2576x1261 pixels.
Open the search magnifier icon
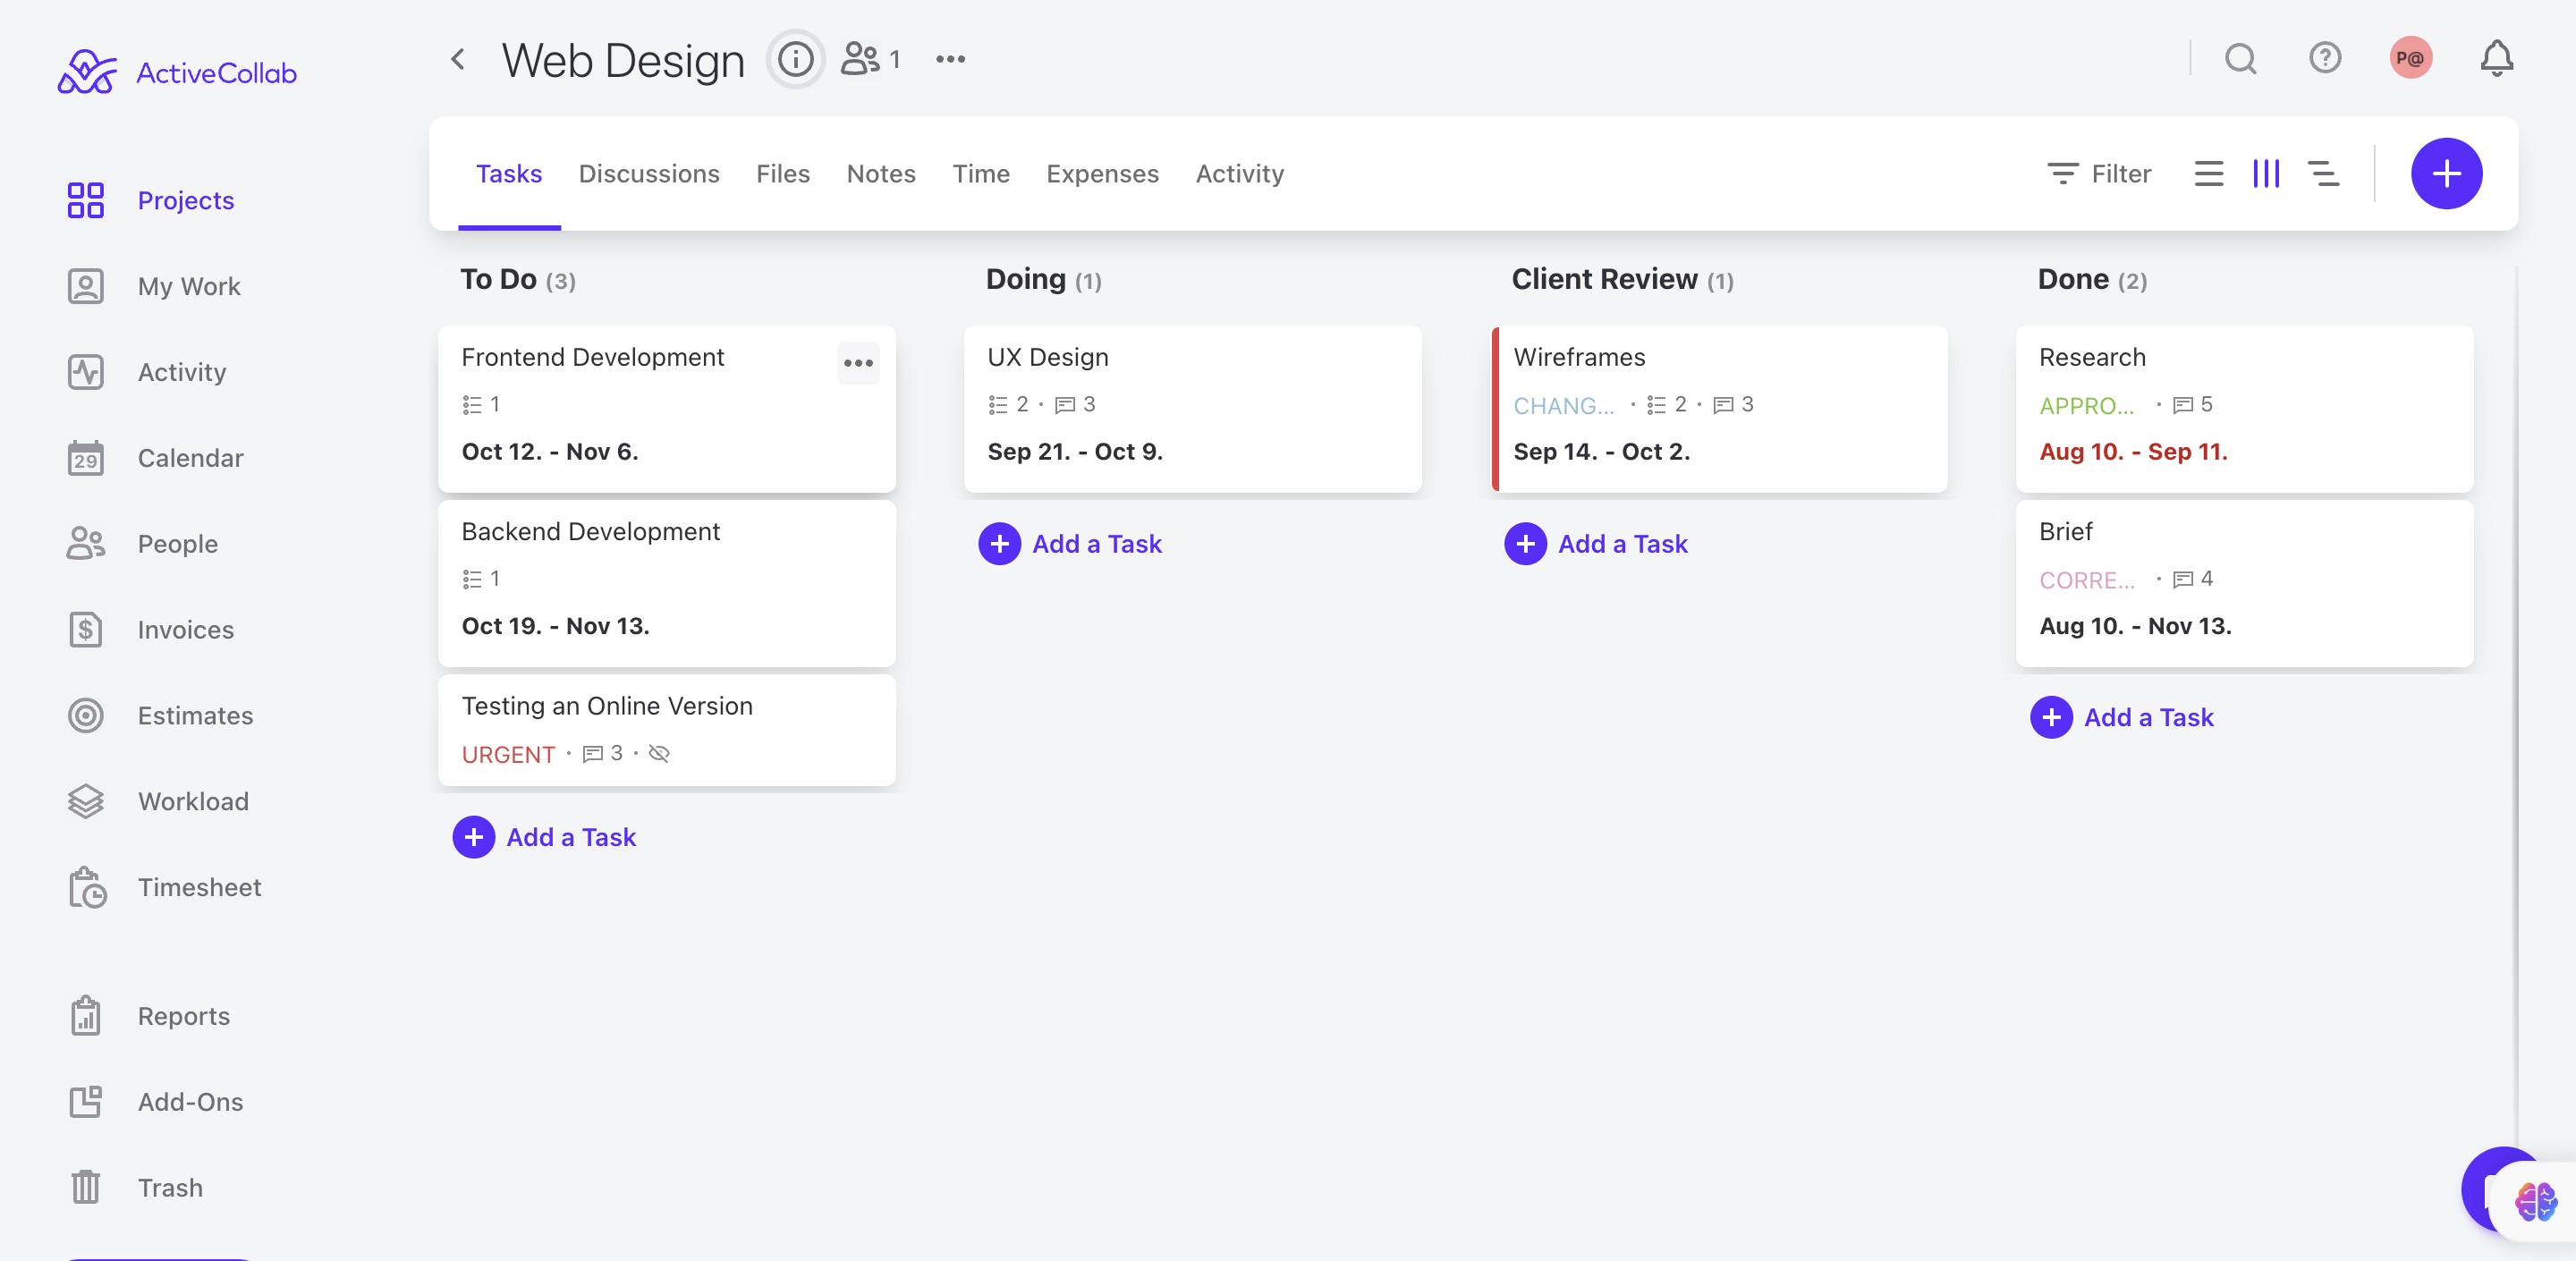coord(2240,59)
